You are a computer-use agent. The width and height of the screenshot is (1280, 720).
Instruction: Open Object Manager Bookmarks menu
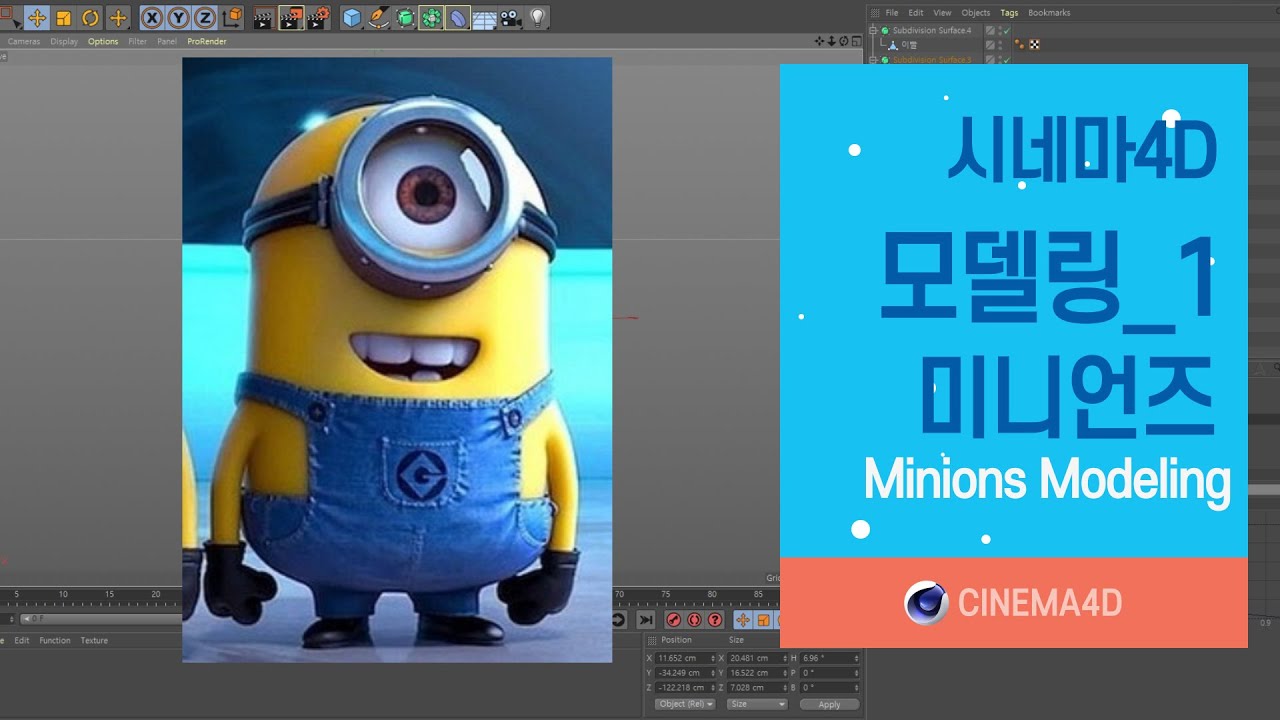[1049, 13]
